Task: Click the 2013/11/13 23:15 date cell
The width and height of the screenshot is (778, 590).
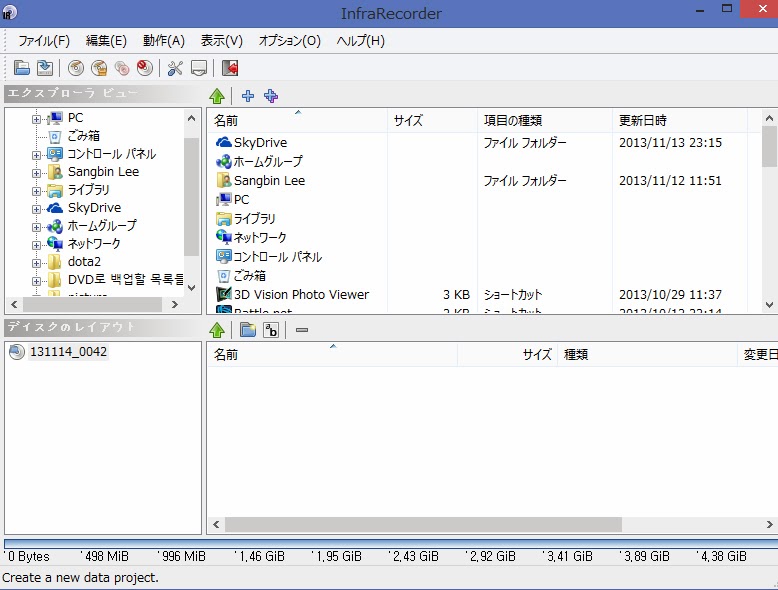Action: click(x=670, y=143)
